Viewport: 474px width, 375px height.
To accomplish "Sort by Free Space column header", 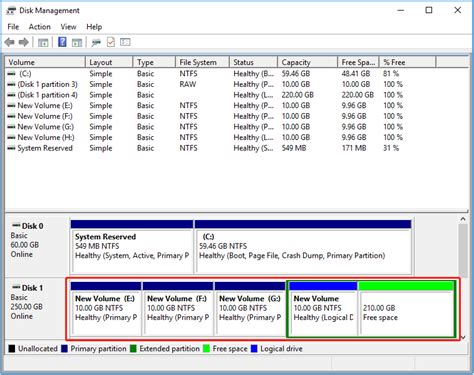I will coord(358,62).
